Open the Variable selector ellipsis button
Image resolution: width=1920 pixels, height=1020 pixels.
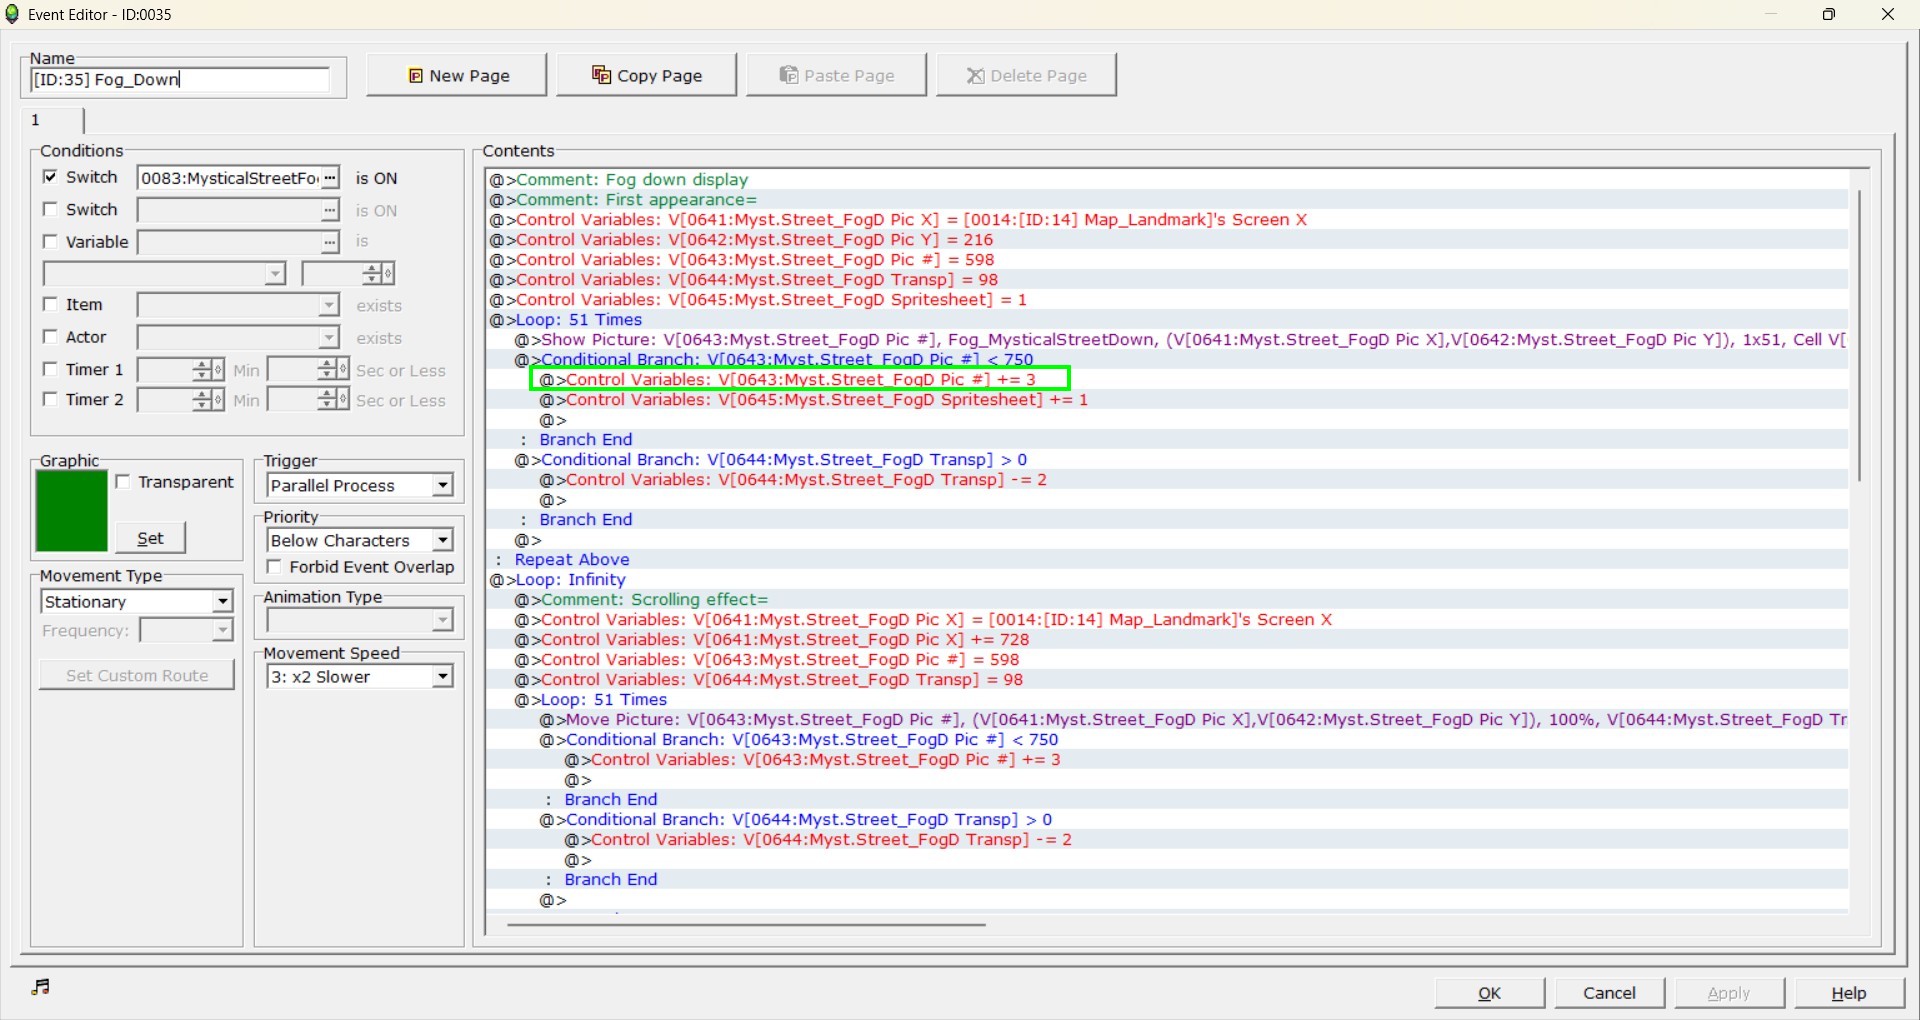coord(330,242)
